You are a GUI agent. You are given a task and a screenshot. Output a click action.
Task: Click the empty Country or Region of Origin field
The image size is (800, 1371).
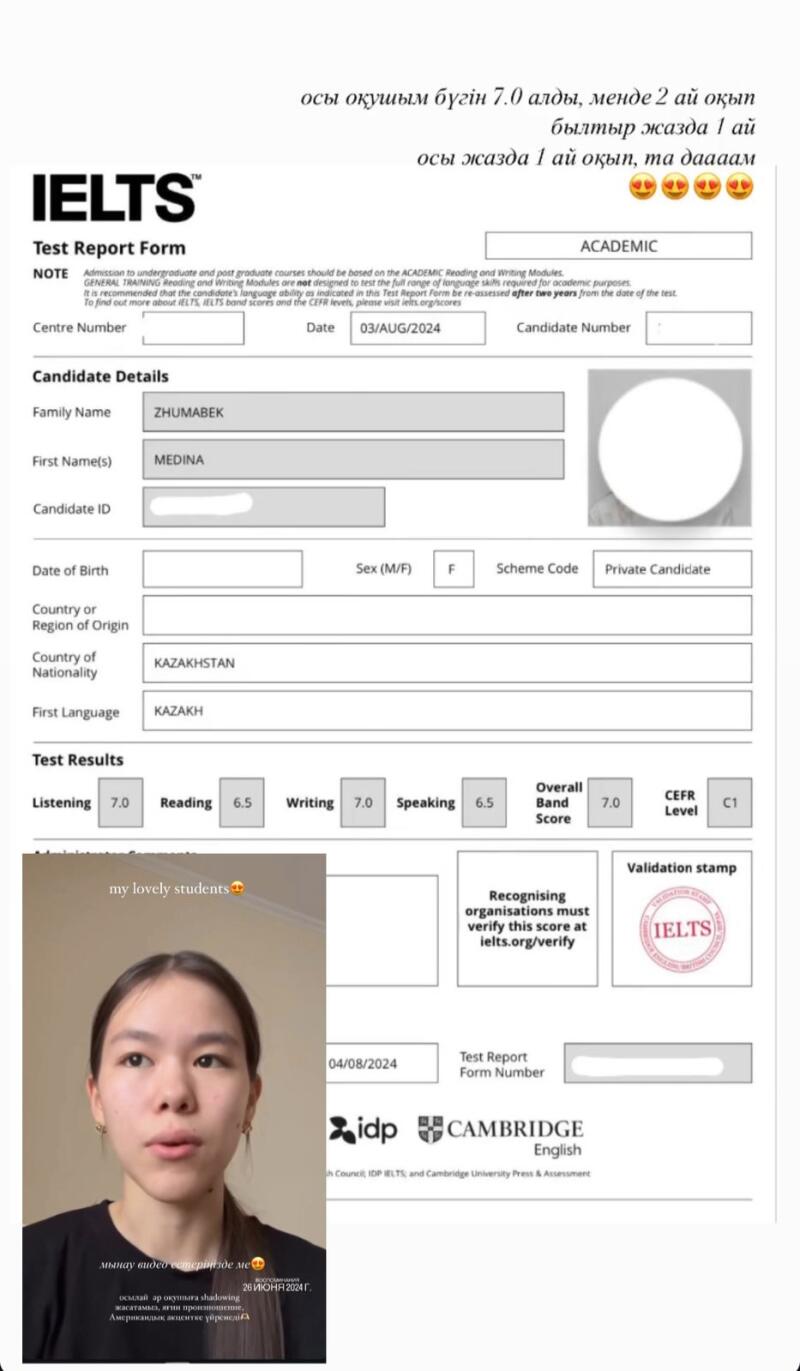pos(447,615)
